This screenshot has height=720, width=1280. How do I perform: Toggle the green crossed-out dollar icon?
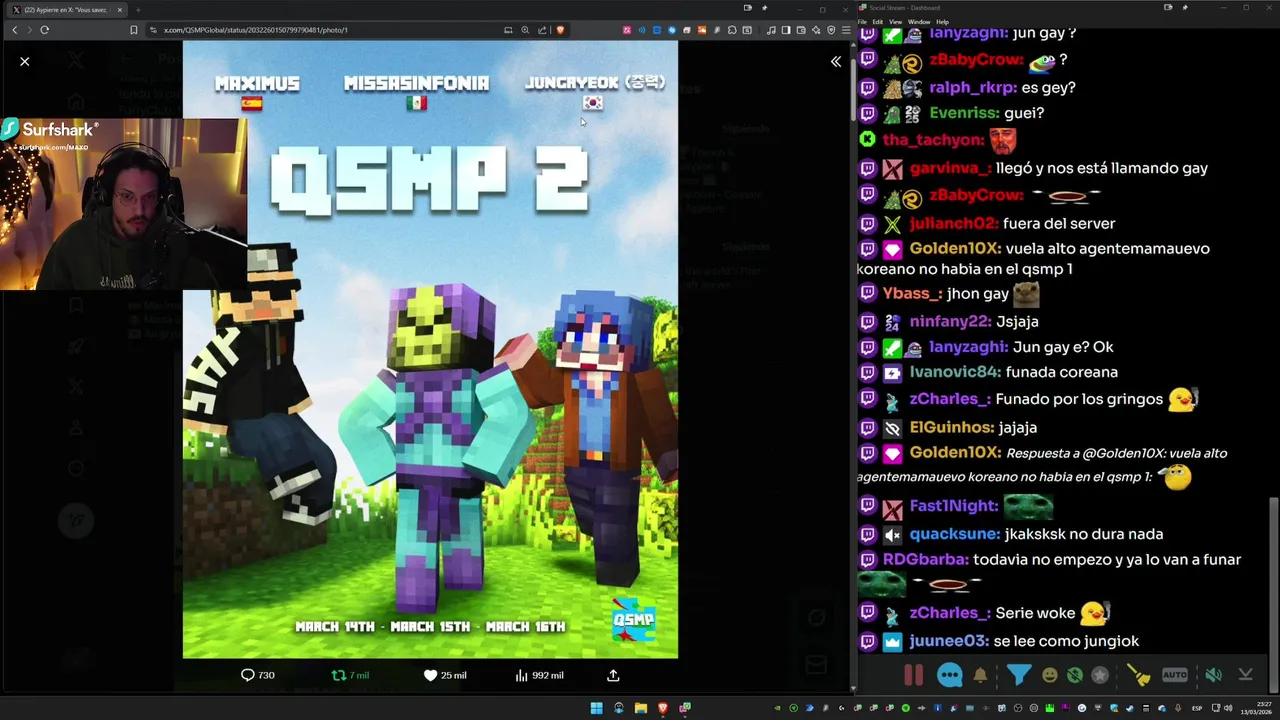point(1075,675)
